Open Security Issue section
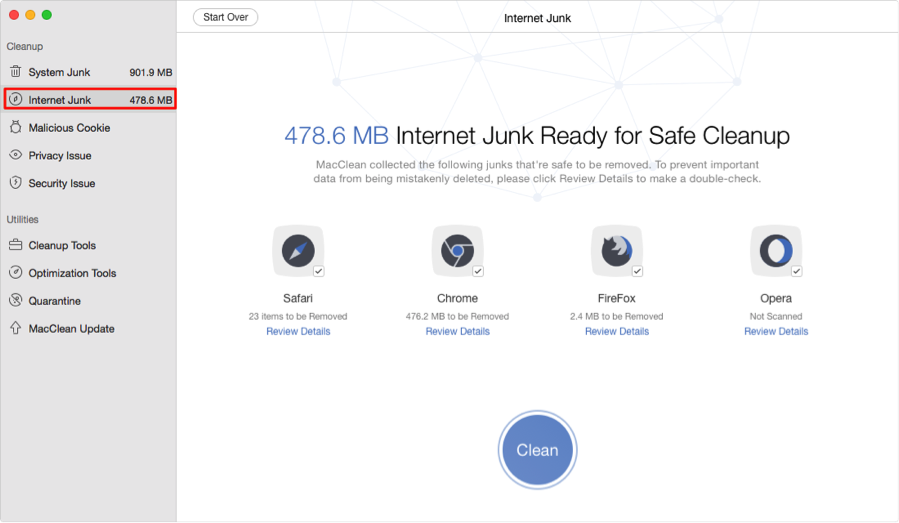The height and width of the screenshot is (523, 899). coord(89,183)
